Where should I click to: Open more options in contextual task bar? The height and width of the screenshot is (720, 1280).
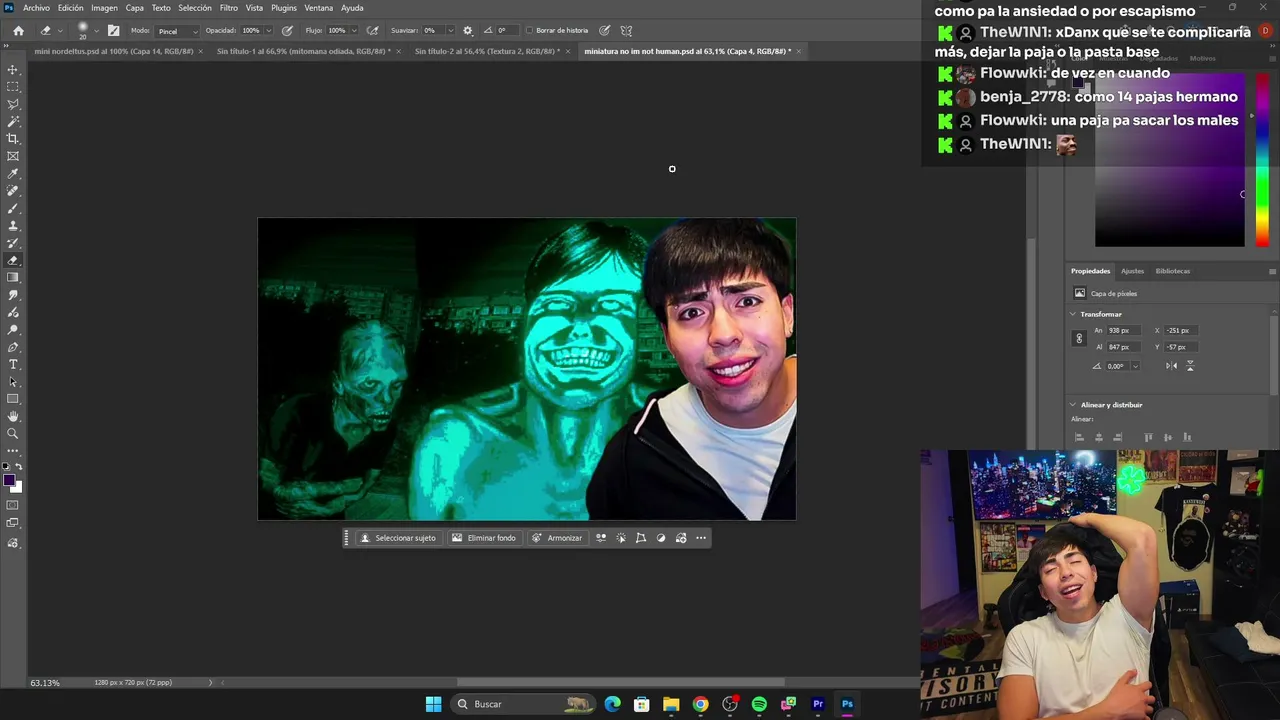(701, 538)
